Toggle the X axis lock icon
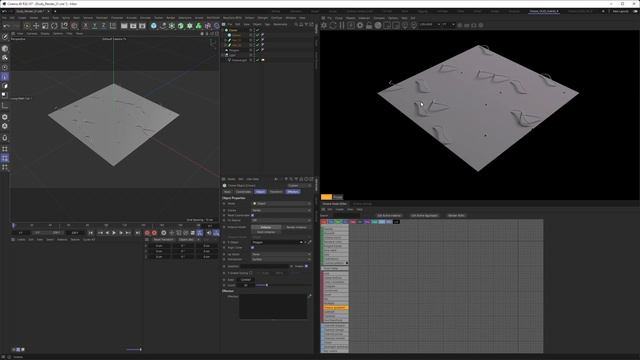 [85, 26]
